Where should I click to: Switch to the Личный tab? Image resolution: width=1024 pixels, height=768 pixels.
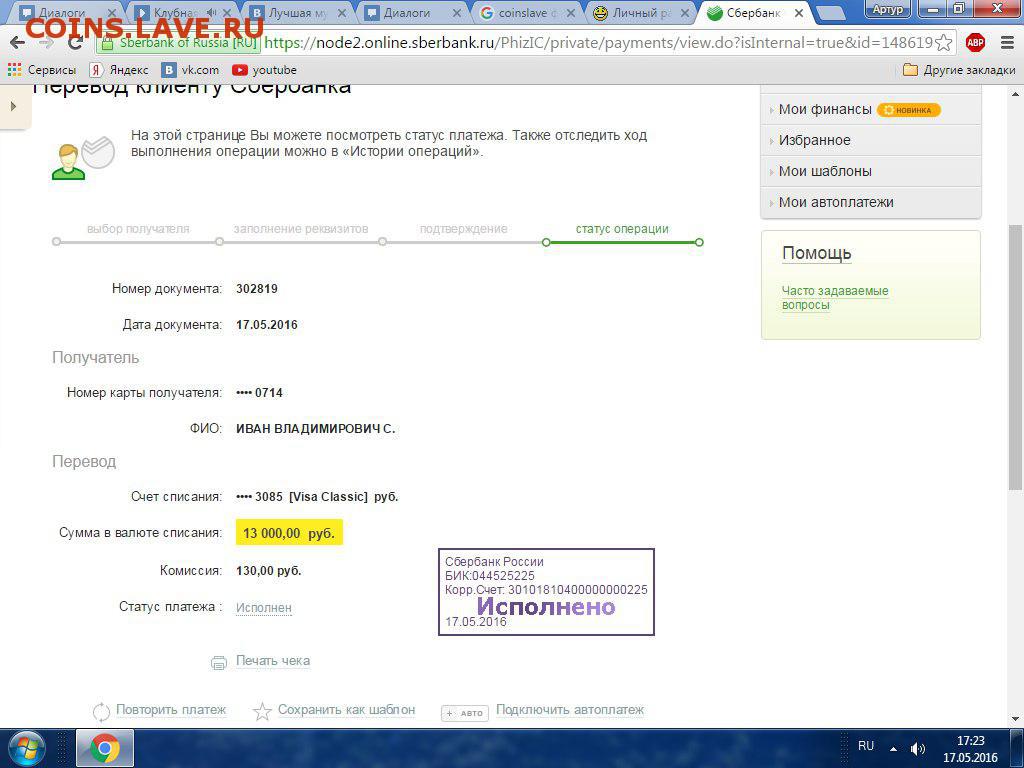(641, 12)
